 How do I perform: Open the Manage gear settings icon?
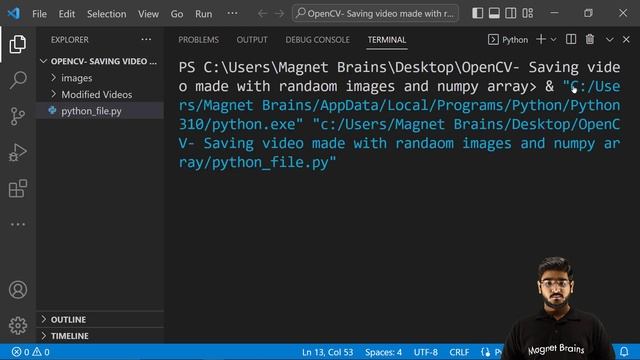pyautogui.click(x=18, y=326)
